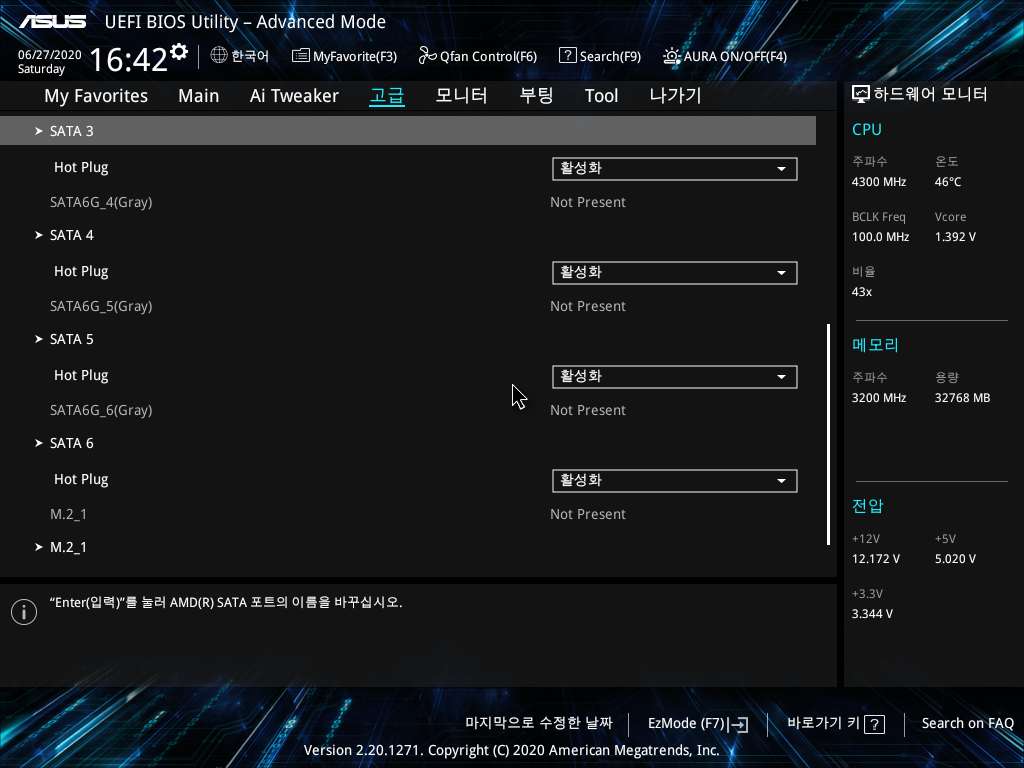Image resolution: width=1024 pixels, height=768 pixels.
Task: Change language via 한국어 button
Action: [x=240, y=56]
